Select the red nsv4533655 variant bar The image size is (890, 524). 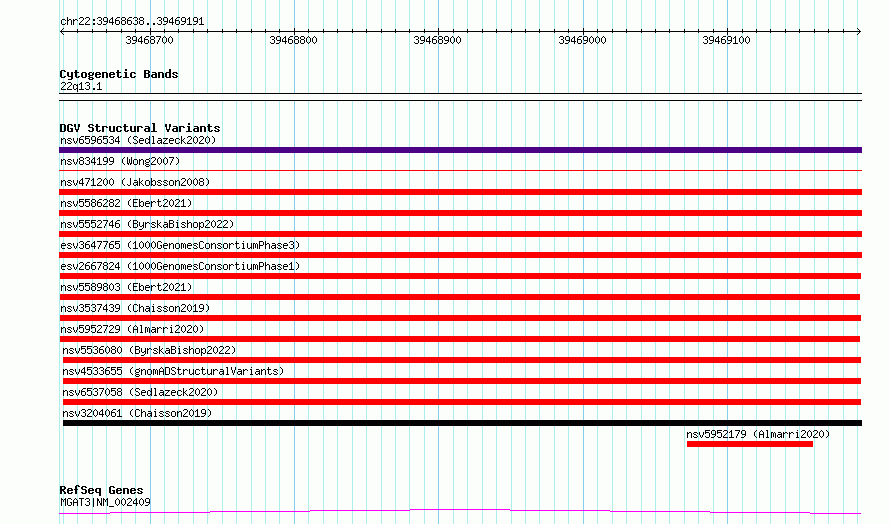[462, 381]
